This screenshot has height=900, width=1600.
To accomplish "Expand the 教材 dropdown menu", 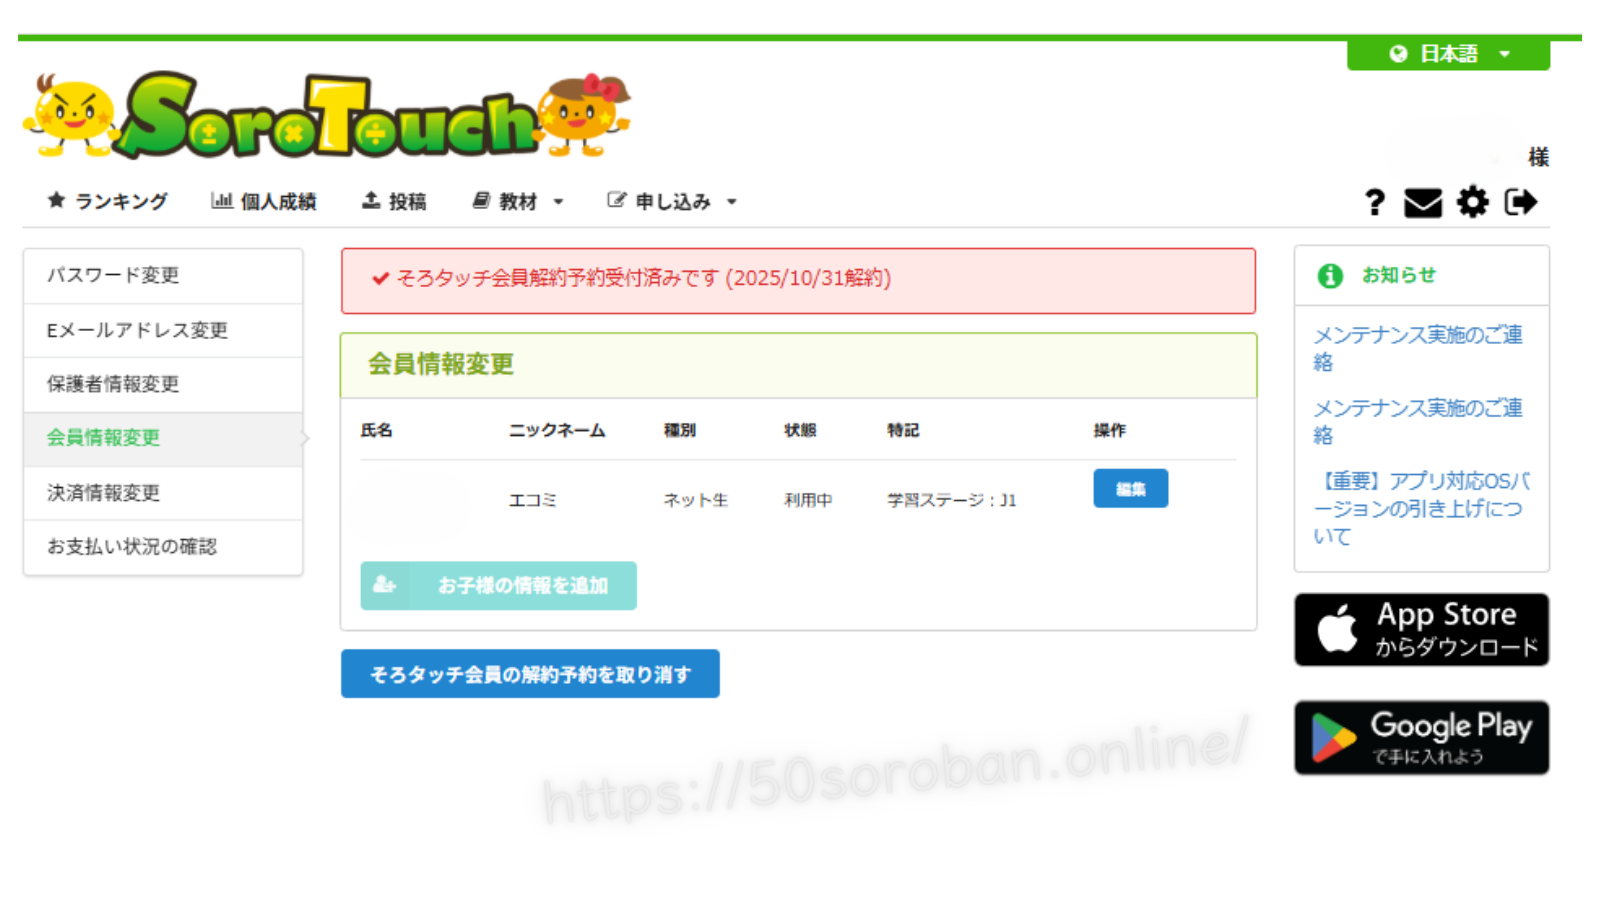I will pos(518,202).
